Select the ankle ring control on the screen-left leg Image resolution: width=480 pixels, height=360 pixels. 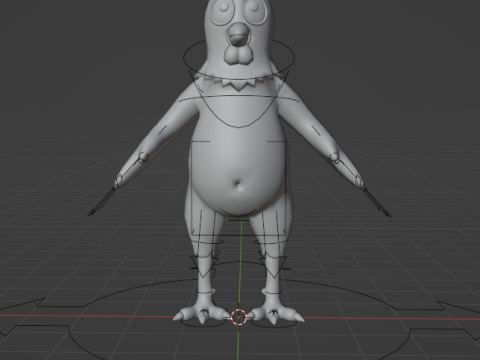pos(205,292)
